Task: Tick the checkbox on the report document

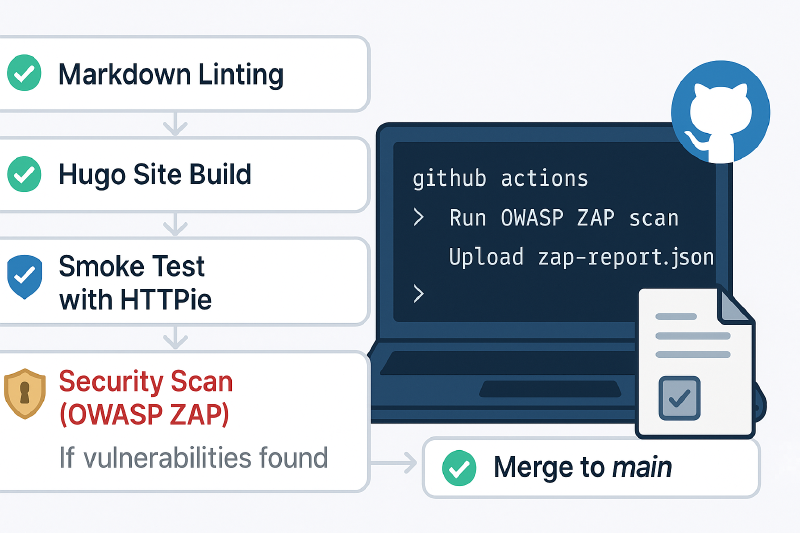Action: [680, 398]
